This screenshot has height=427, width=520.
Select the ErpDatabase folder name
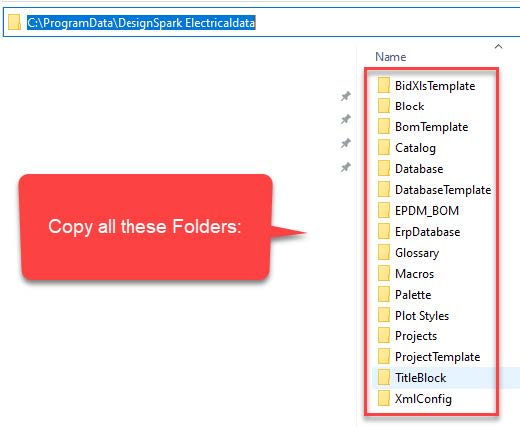(x=428, y=232)
